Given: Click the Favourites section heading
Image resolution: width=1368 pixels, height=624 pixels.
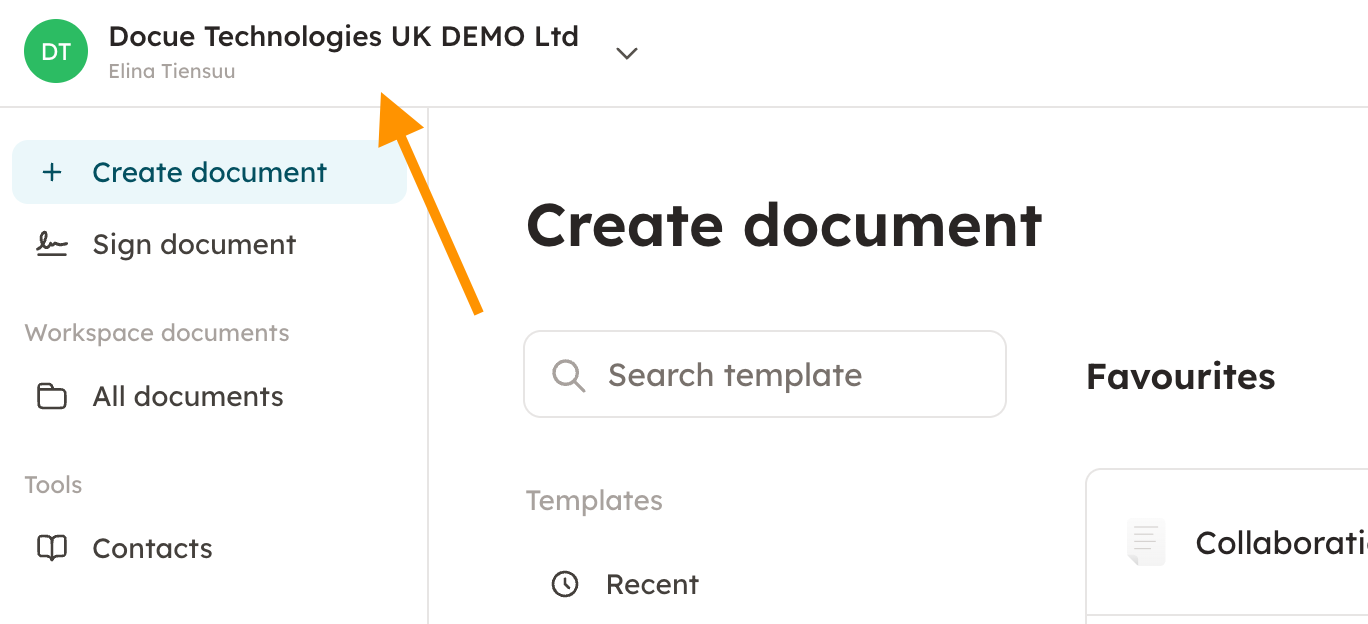Looking at the screenshot, I should coord(1180,377).
